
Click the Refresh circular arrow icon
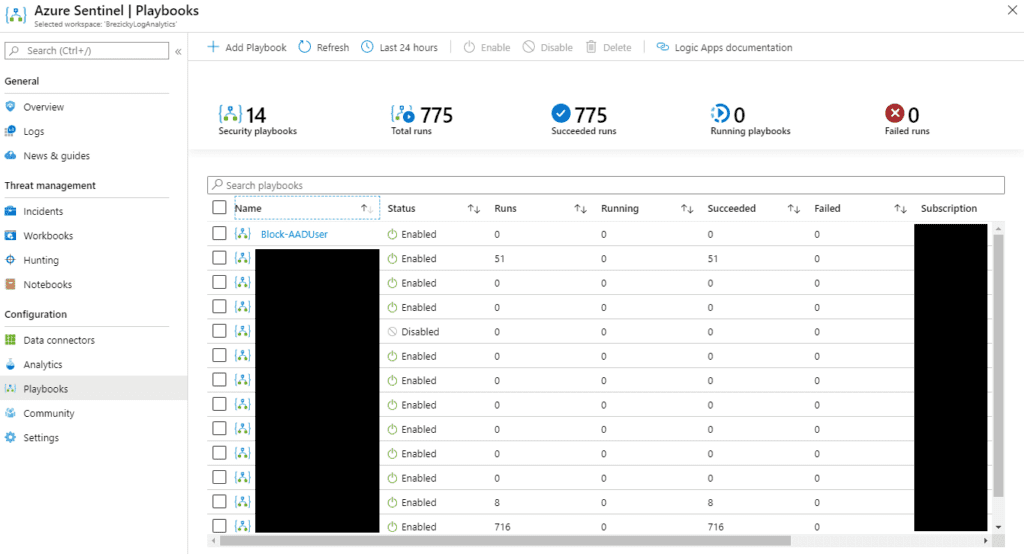(305, 46)
